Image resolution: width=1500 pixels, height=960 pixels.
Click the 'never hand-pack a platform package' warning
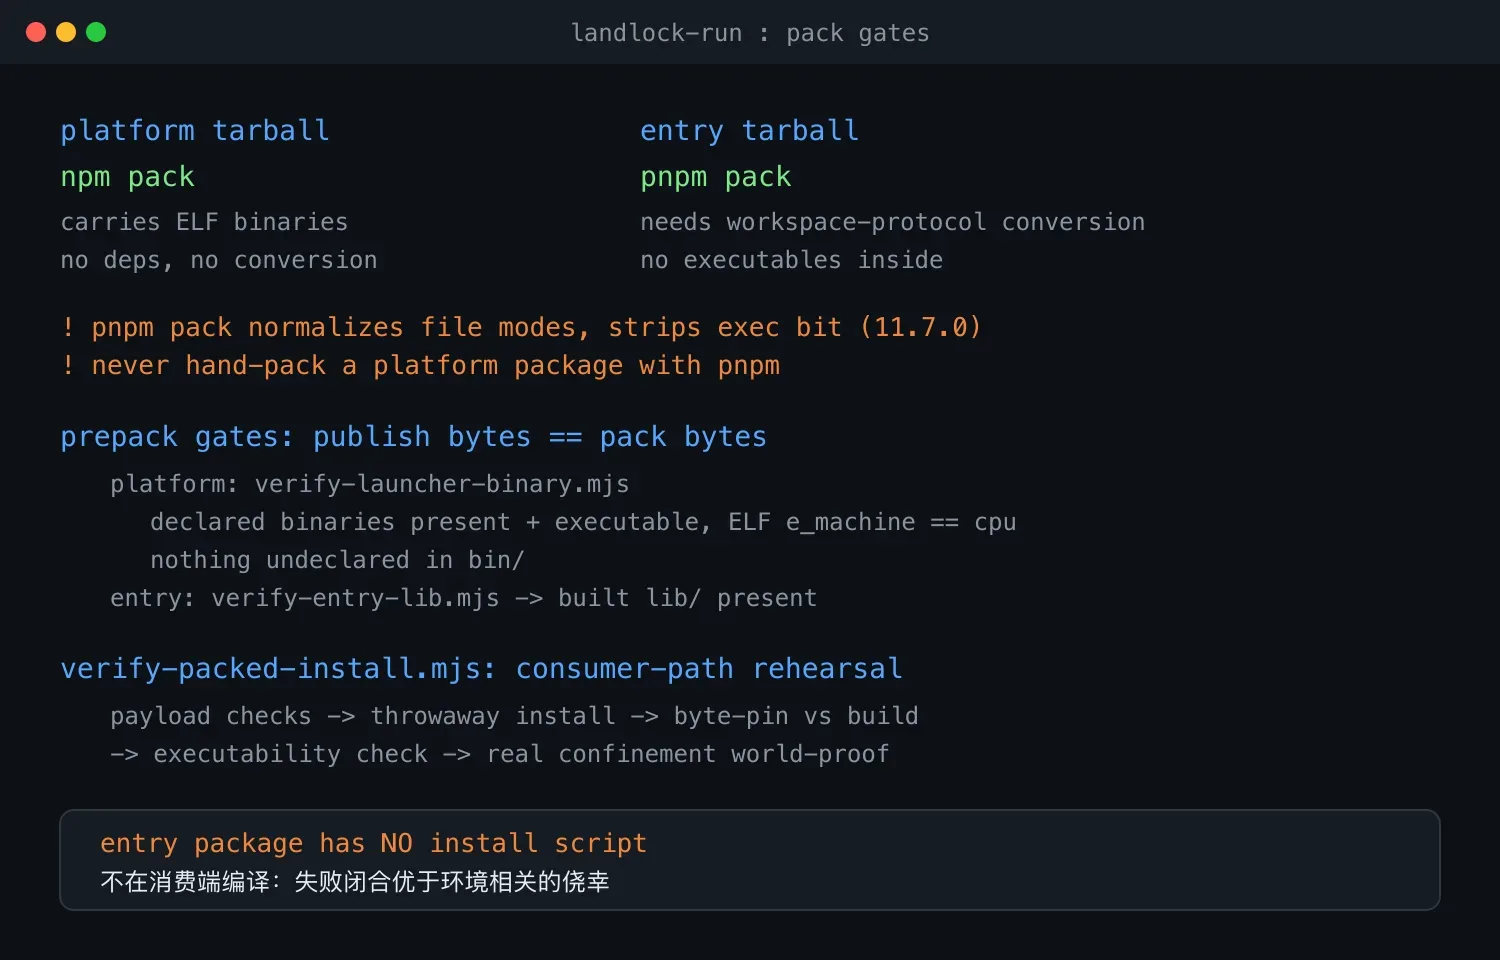click(x=420, y=365)
